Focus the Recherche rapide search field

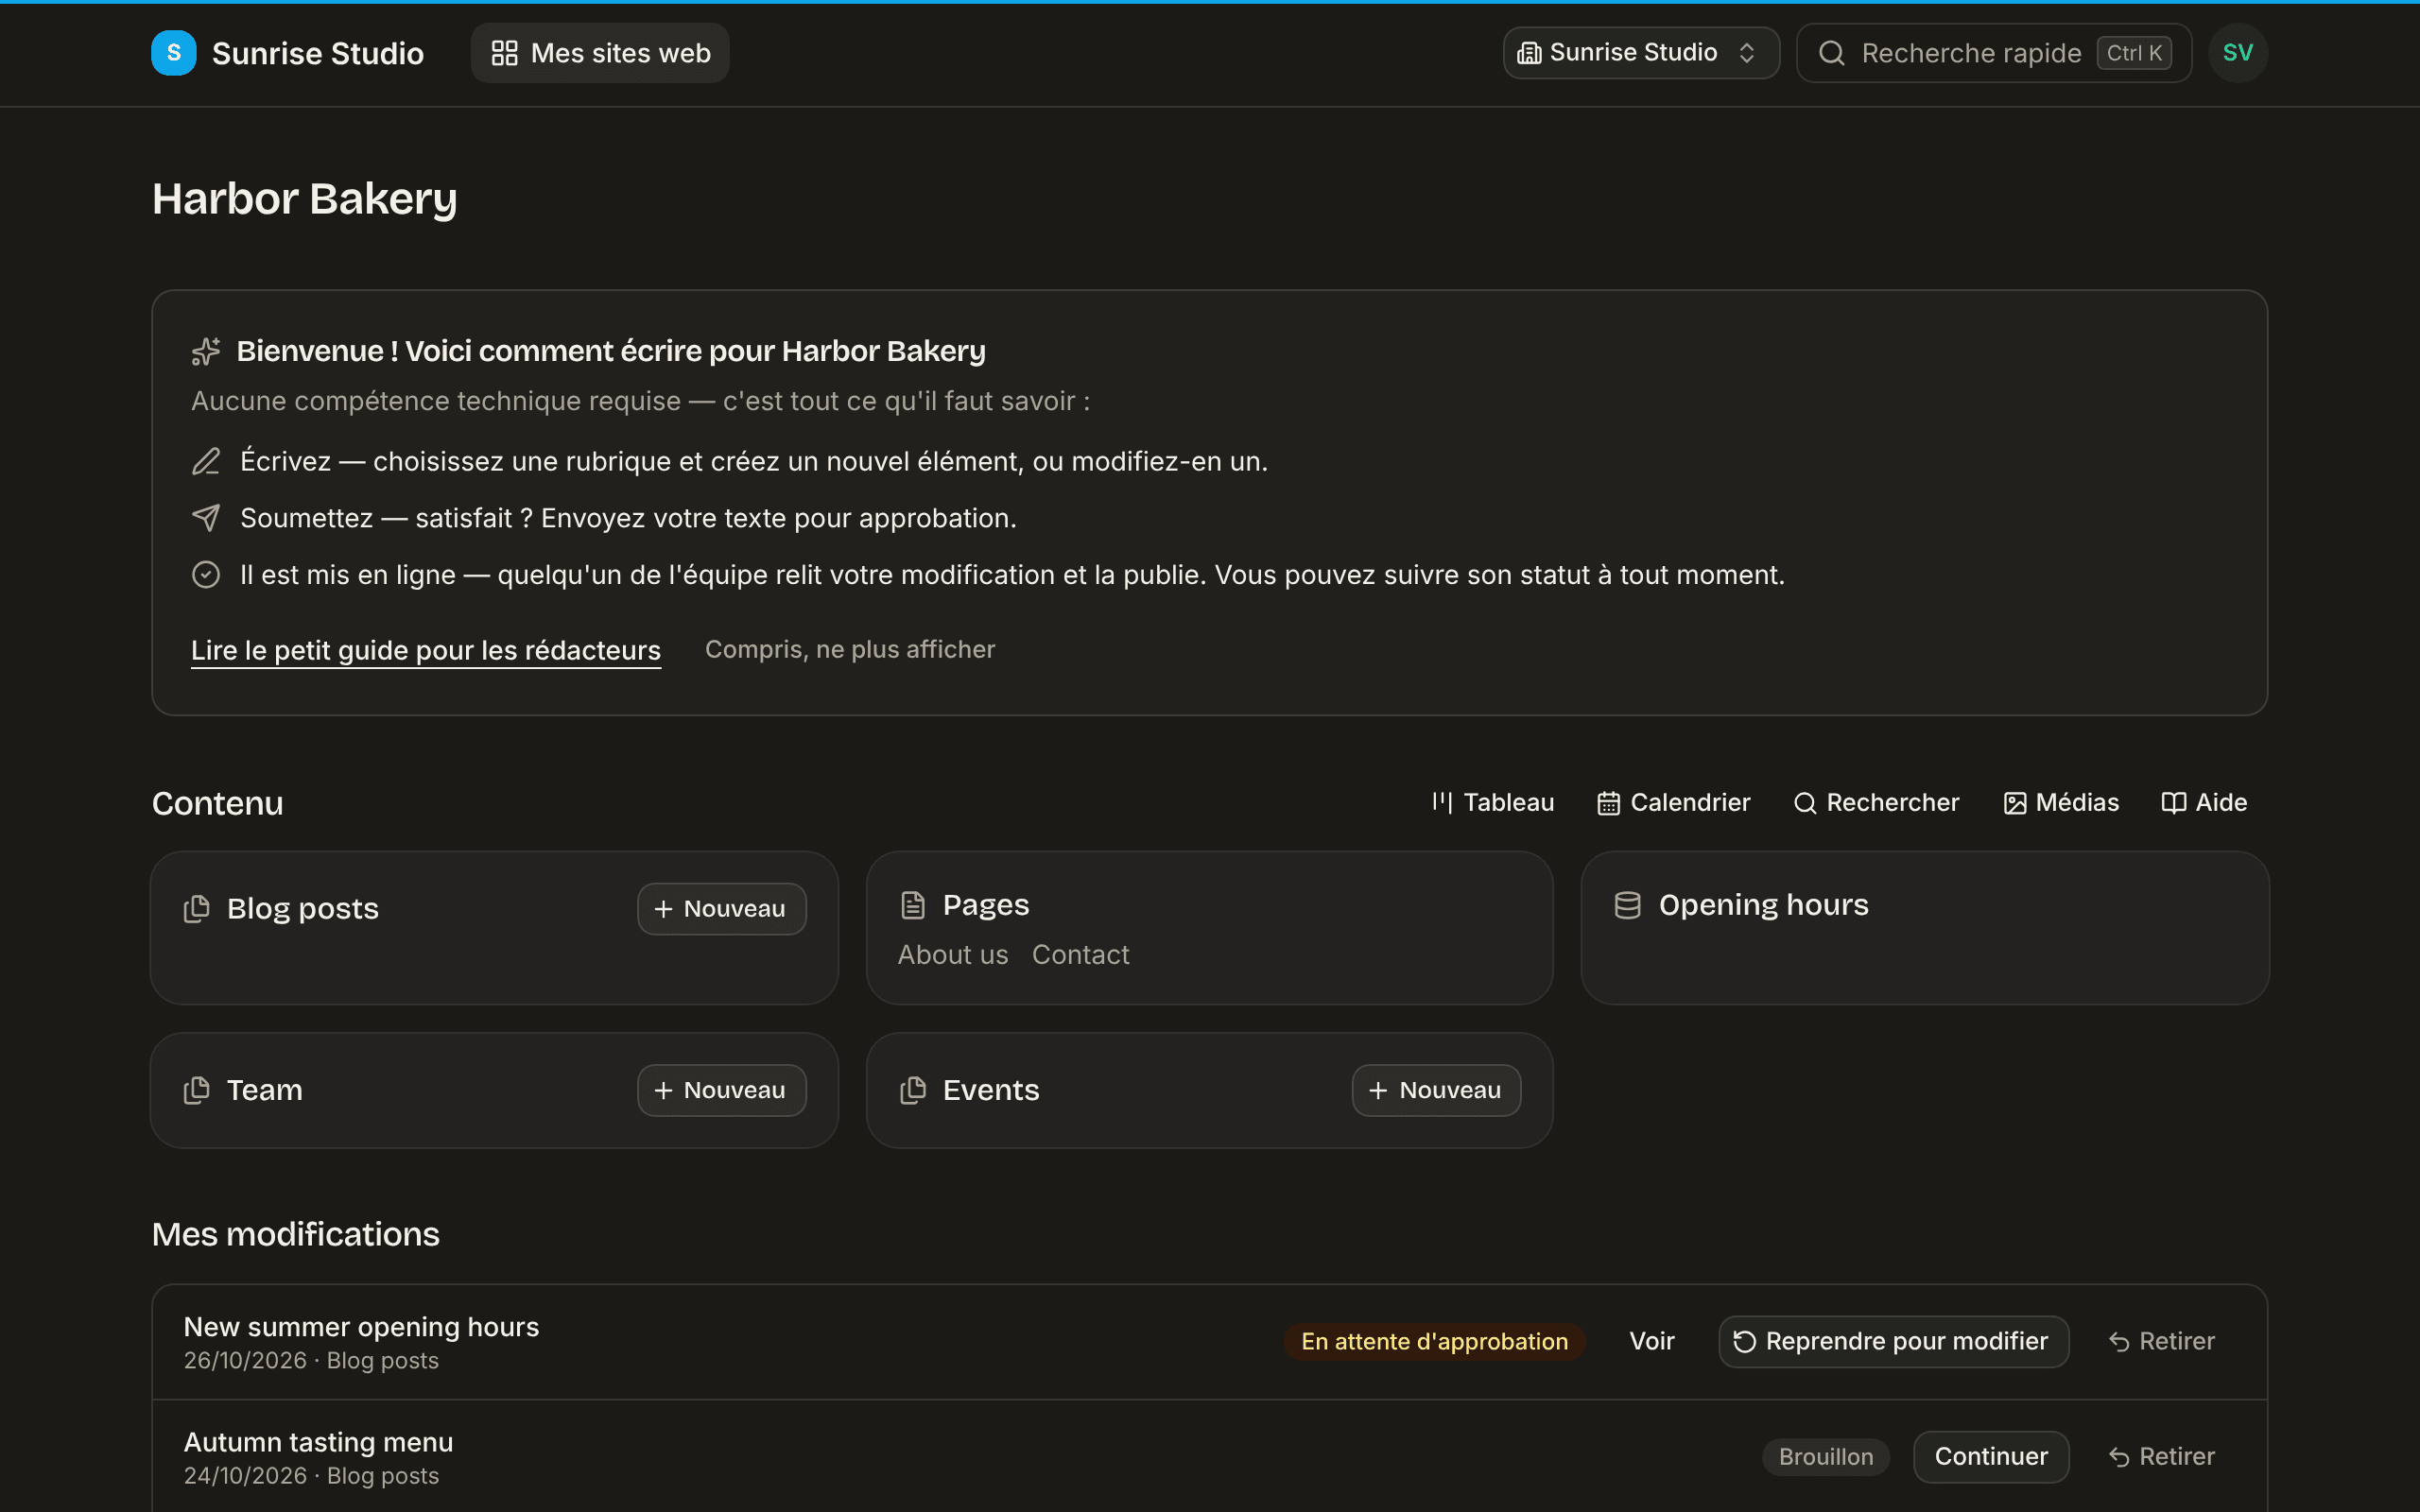1993,53
